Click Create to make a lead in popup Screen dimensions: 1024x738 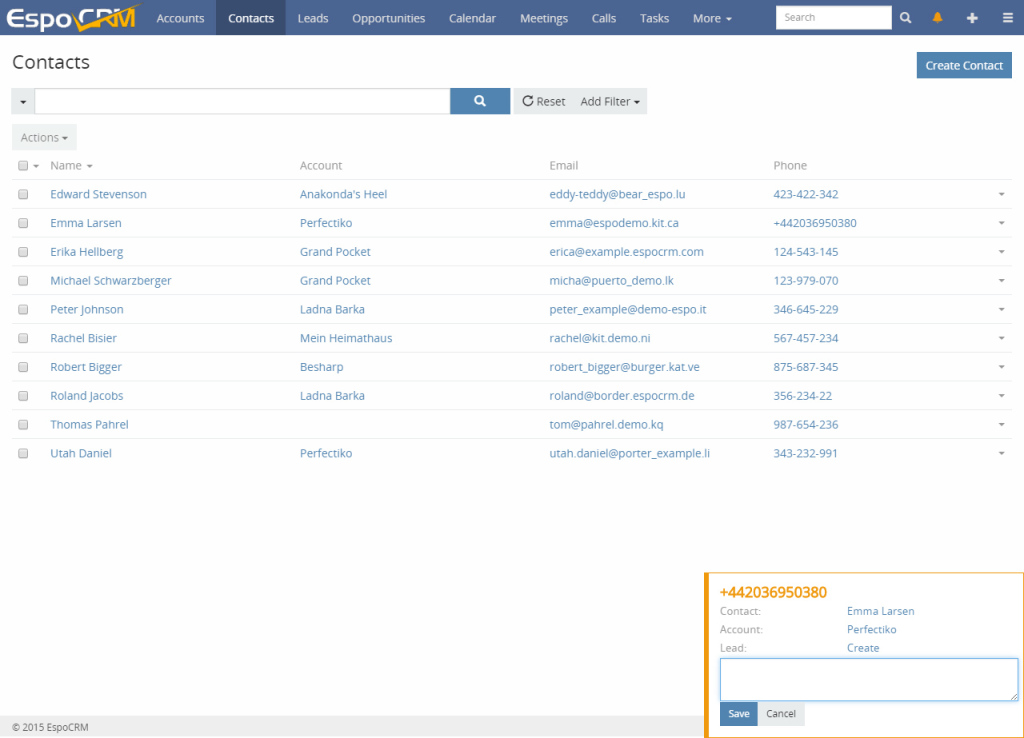pyautogui.click(x=862, y=647)
